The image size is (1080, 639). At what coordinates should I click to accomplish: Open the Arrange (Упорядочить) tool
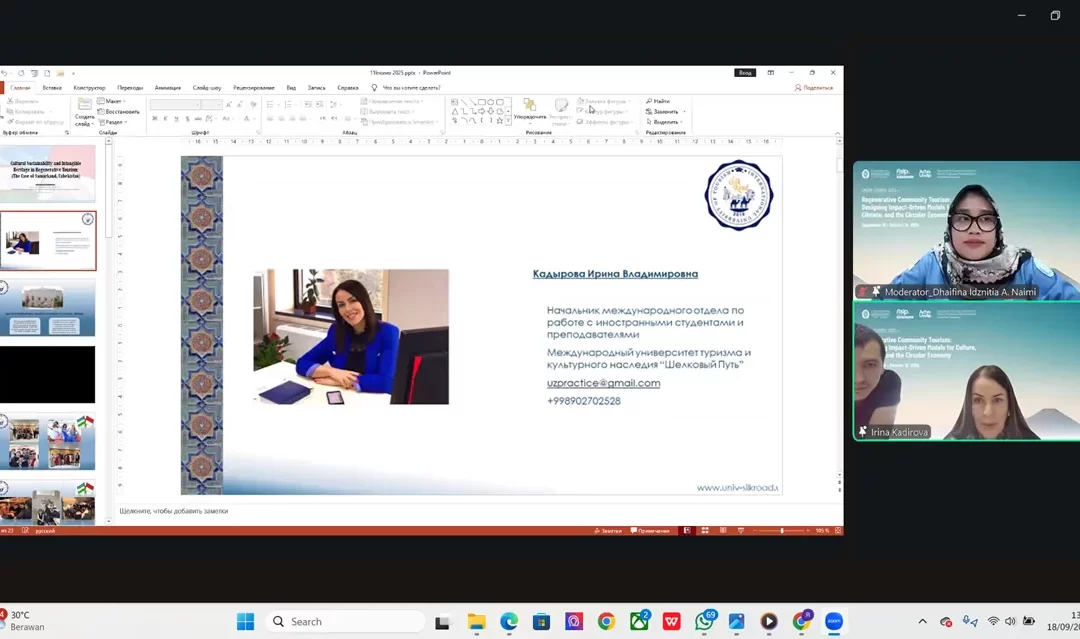pyautogui.click(x=530, y=110)
